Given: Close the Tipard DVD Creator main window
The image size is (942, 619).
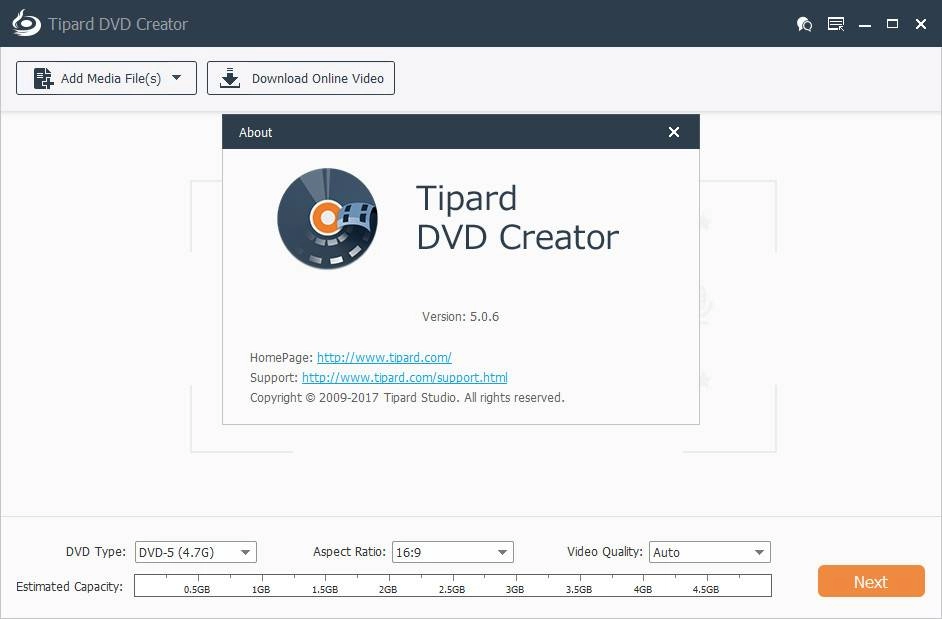Looking at the screenshot, I should [x=920, y=24].
